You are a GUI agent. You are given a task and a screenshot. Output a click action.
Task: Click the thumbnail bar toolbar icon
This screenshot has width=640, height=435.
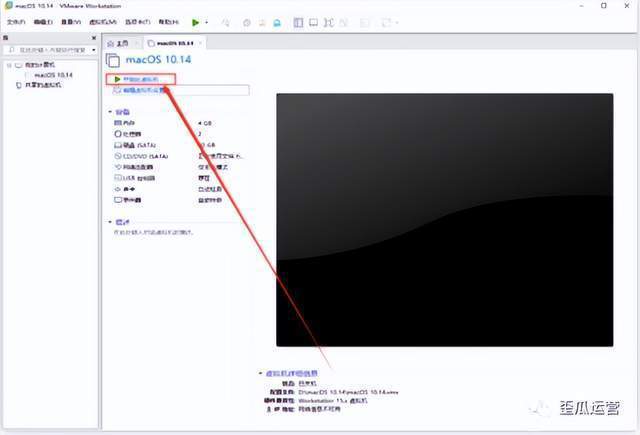click(313, 22)
